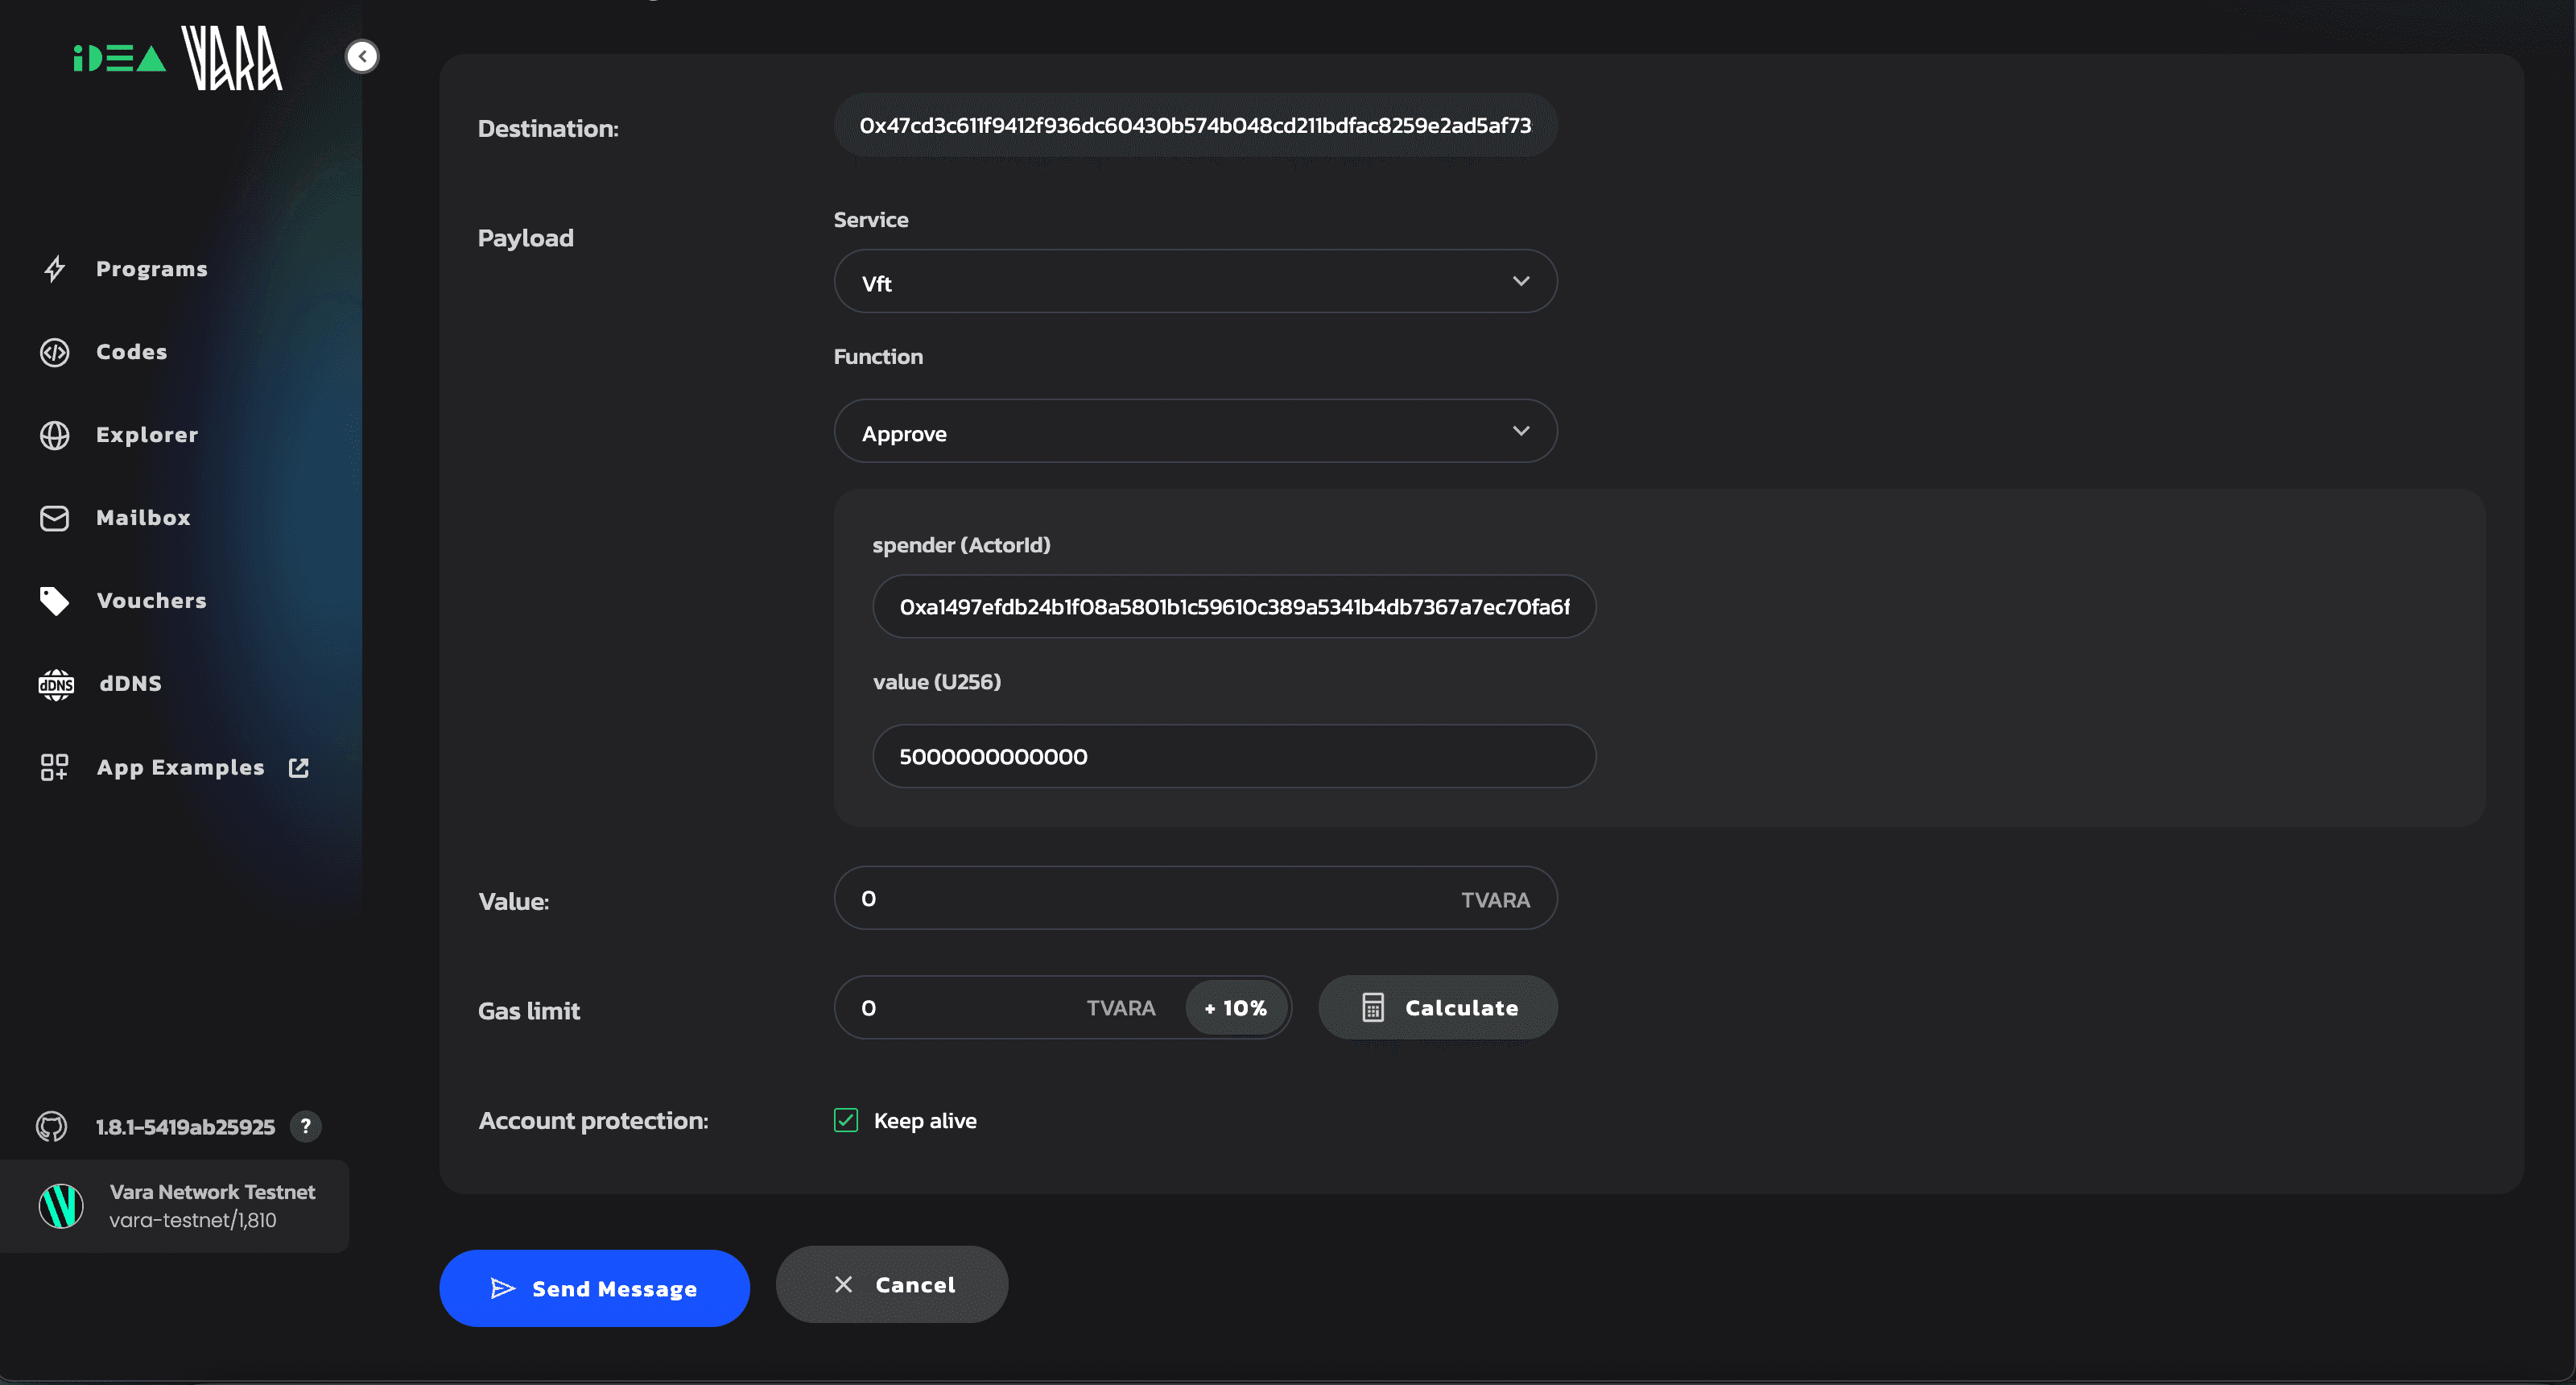This screenshot has height=1385, width=2576.
Task: Uncheck the Keep alive checkbox
Action: click(x=846, y=1120)
